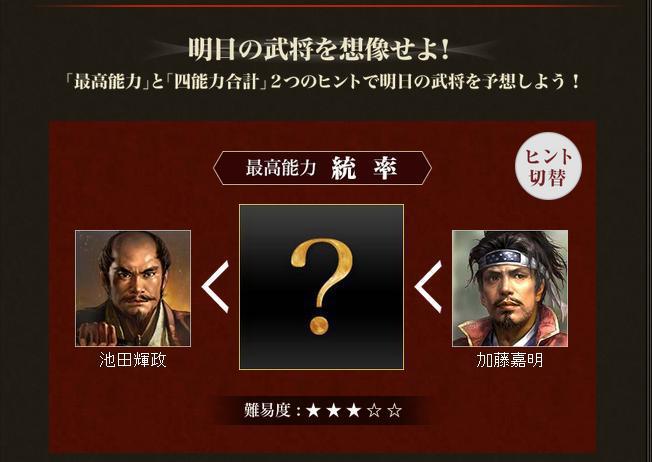Image resolution: width=652 pixels, height=462 pixels.
Task: Click the fourth empty difficulty star
Action: click(x=374, y=411)
